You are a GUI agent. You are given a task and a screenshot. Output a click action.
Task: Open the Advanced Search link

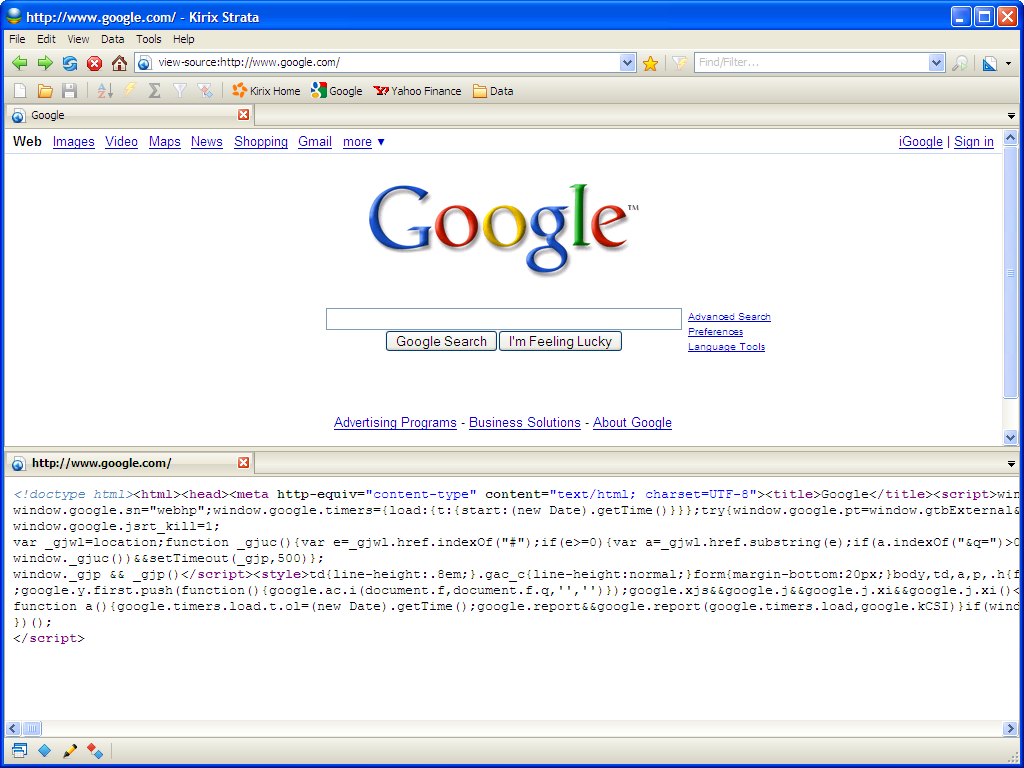pos(729,317)
